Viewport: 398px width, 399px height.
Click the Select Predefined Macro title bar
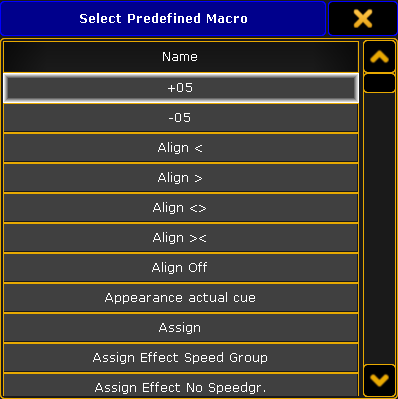[x=163, y=18]
